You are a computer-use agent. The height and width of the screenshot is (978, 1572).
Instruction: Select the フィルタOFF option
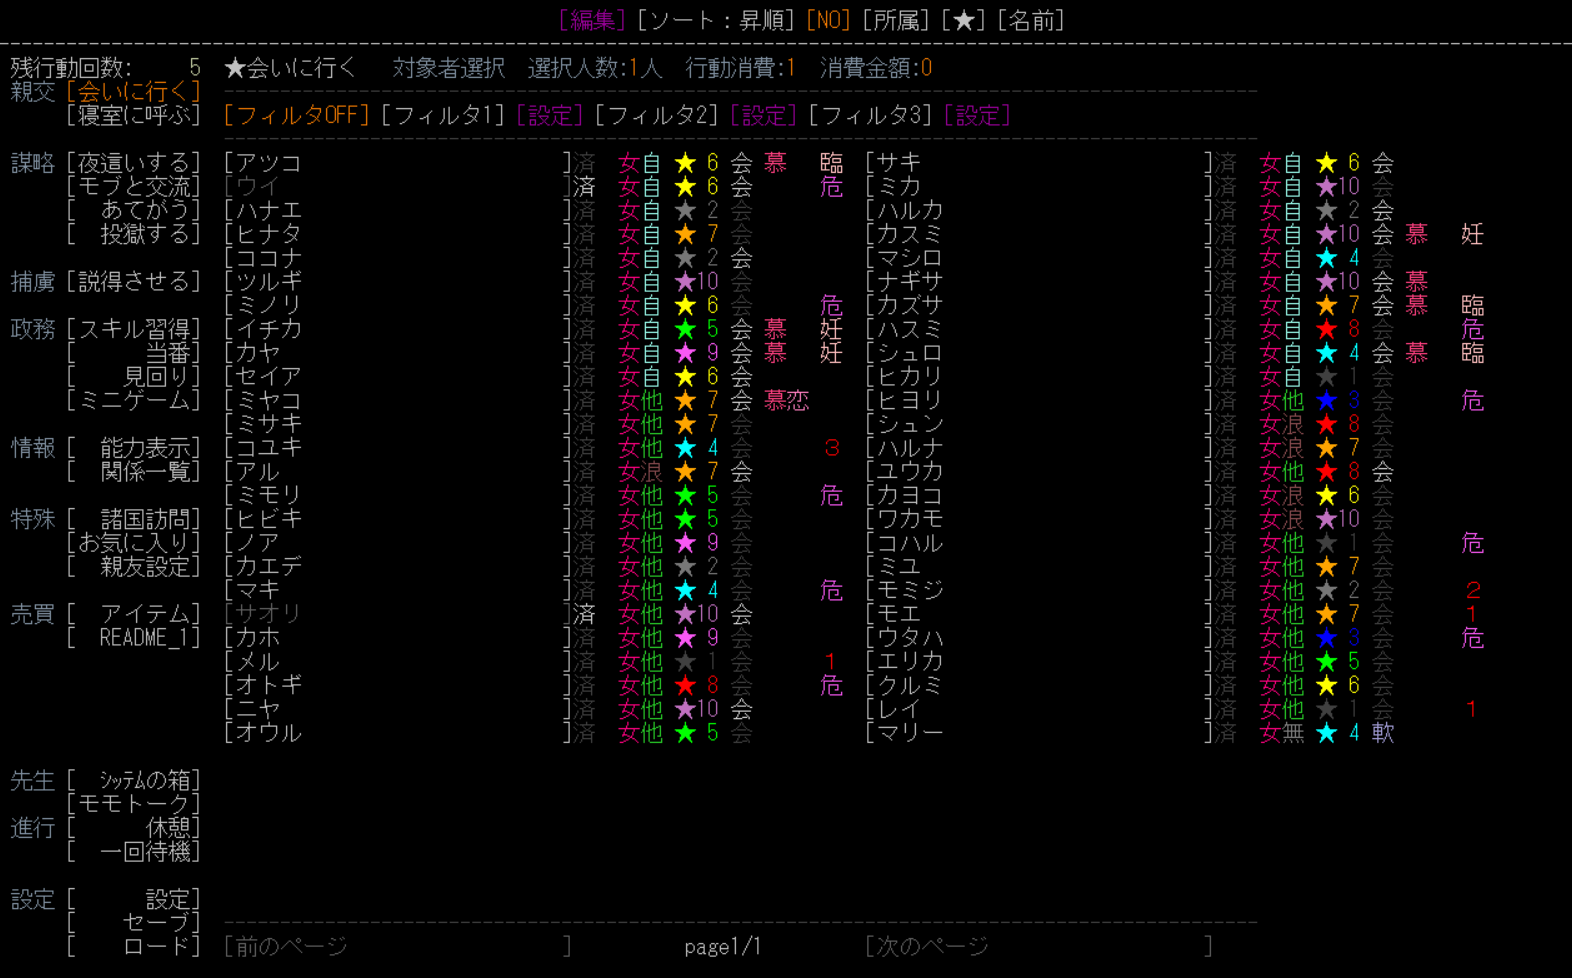(296, 116)
